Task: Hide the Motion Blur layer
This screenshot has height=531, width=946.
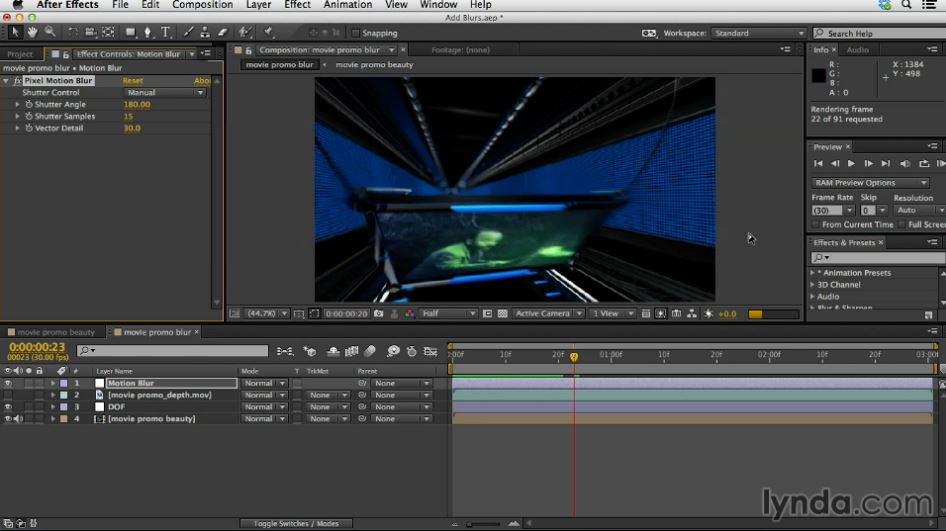Action: [8, 383]
